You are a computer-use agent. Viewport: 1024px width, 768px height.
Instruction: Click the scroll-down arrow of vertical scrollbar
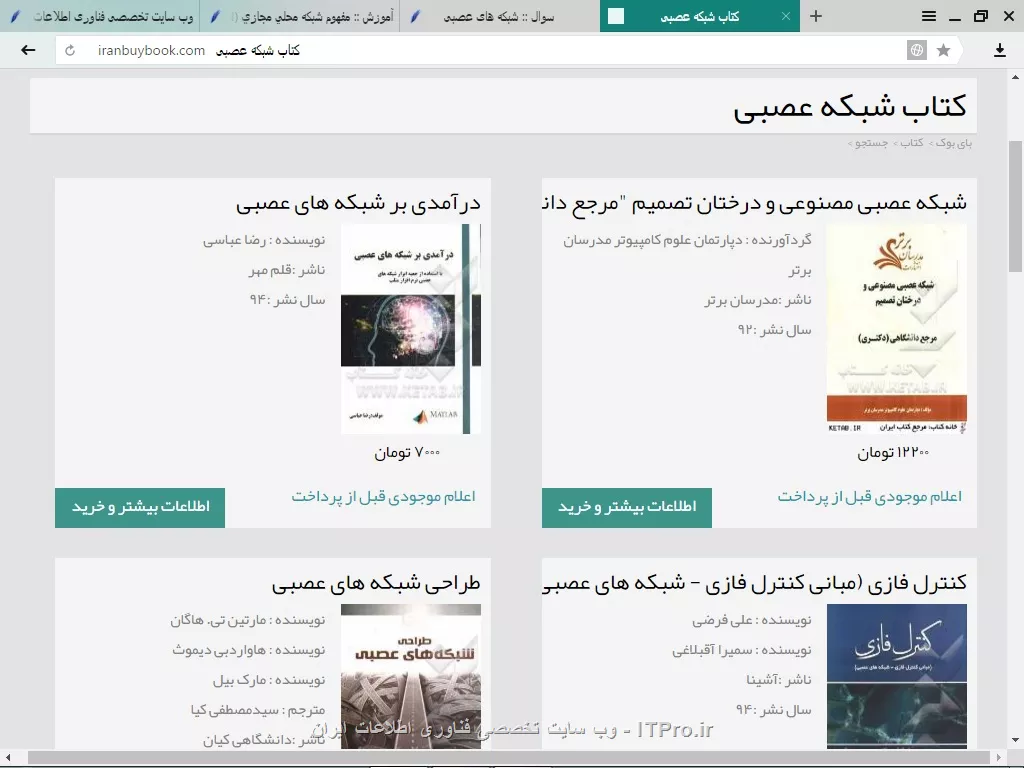tap(1015, 741)
